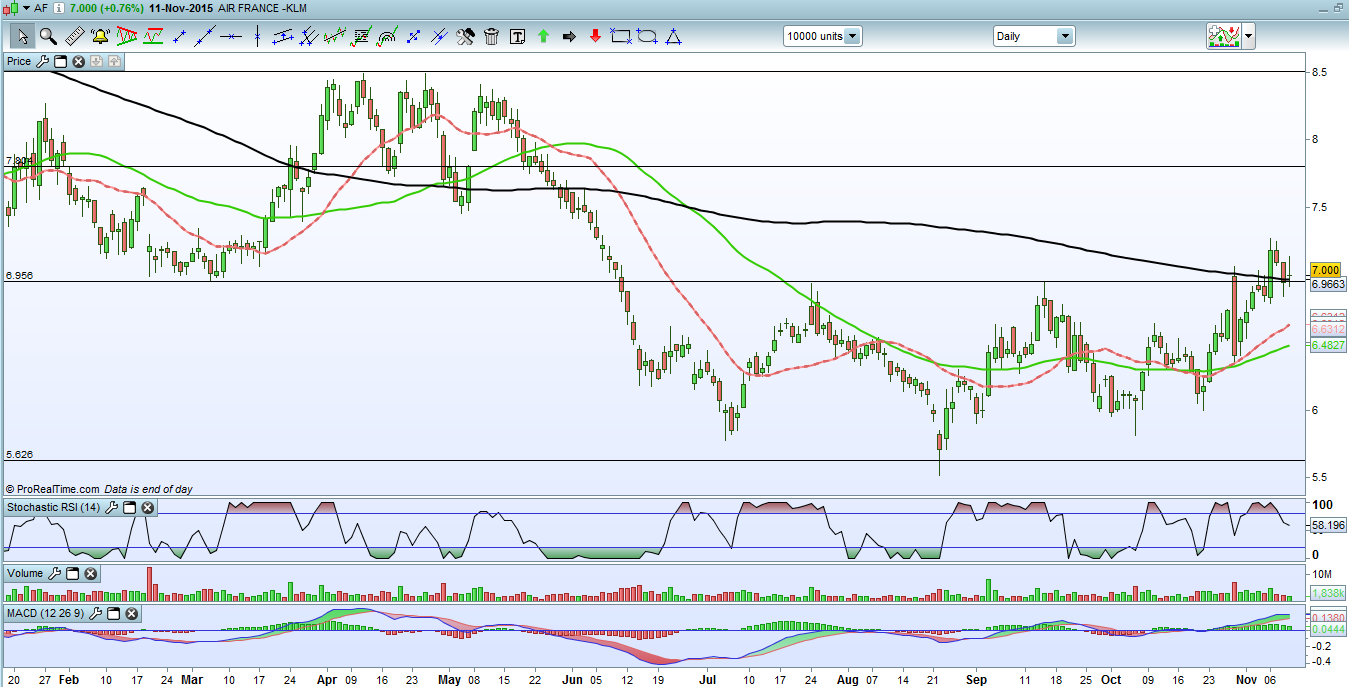
Task: Select the rectangle drawing tool
Action: coord(621,37)
